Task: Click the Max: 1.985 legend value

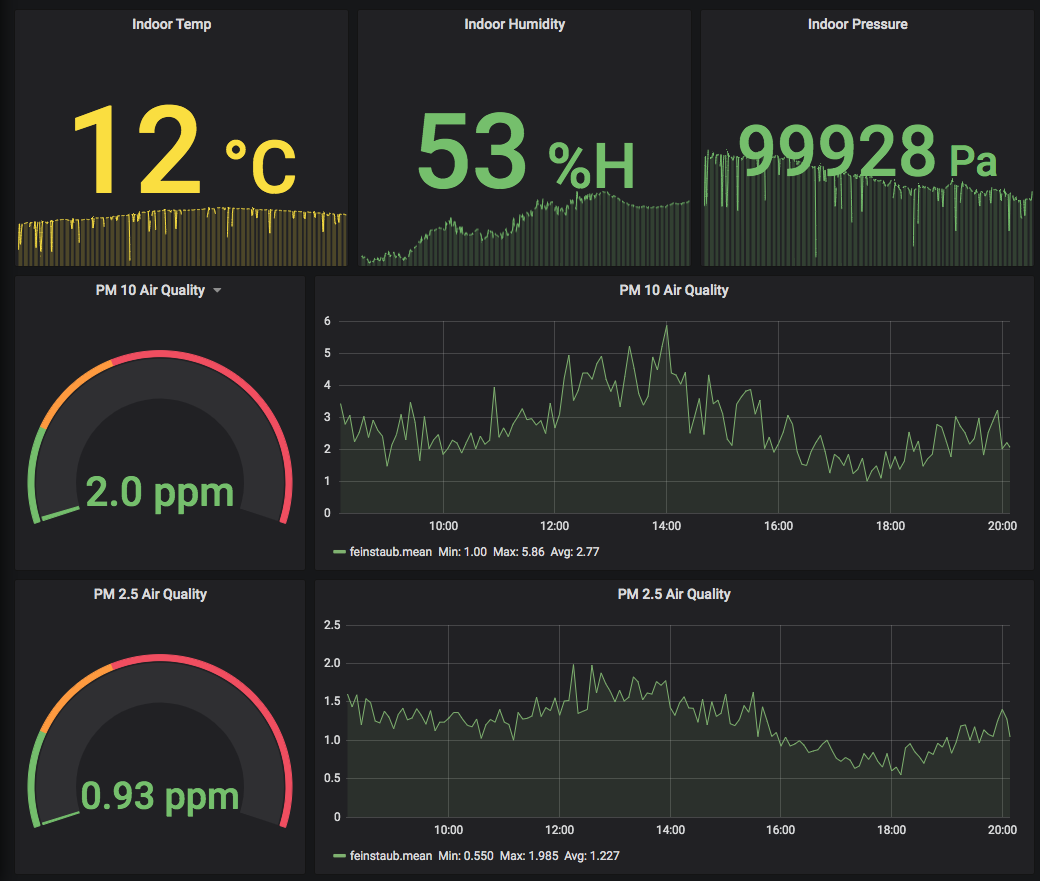Action: [x=529, y=856]
